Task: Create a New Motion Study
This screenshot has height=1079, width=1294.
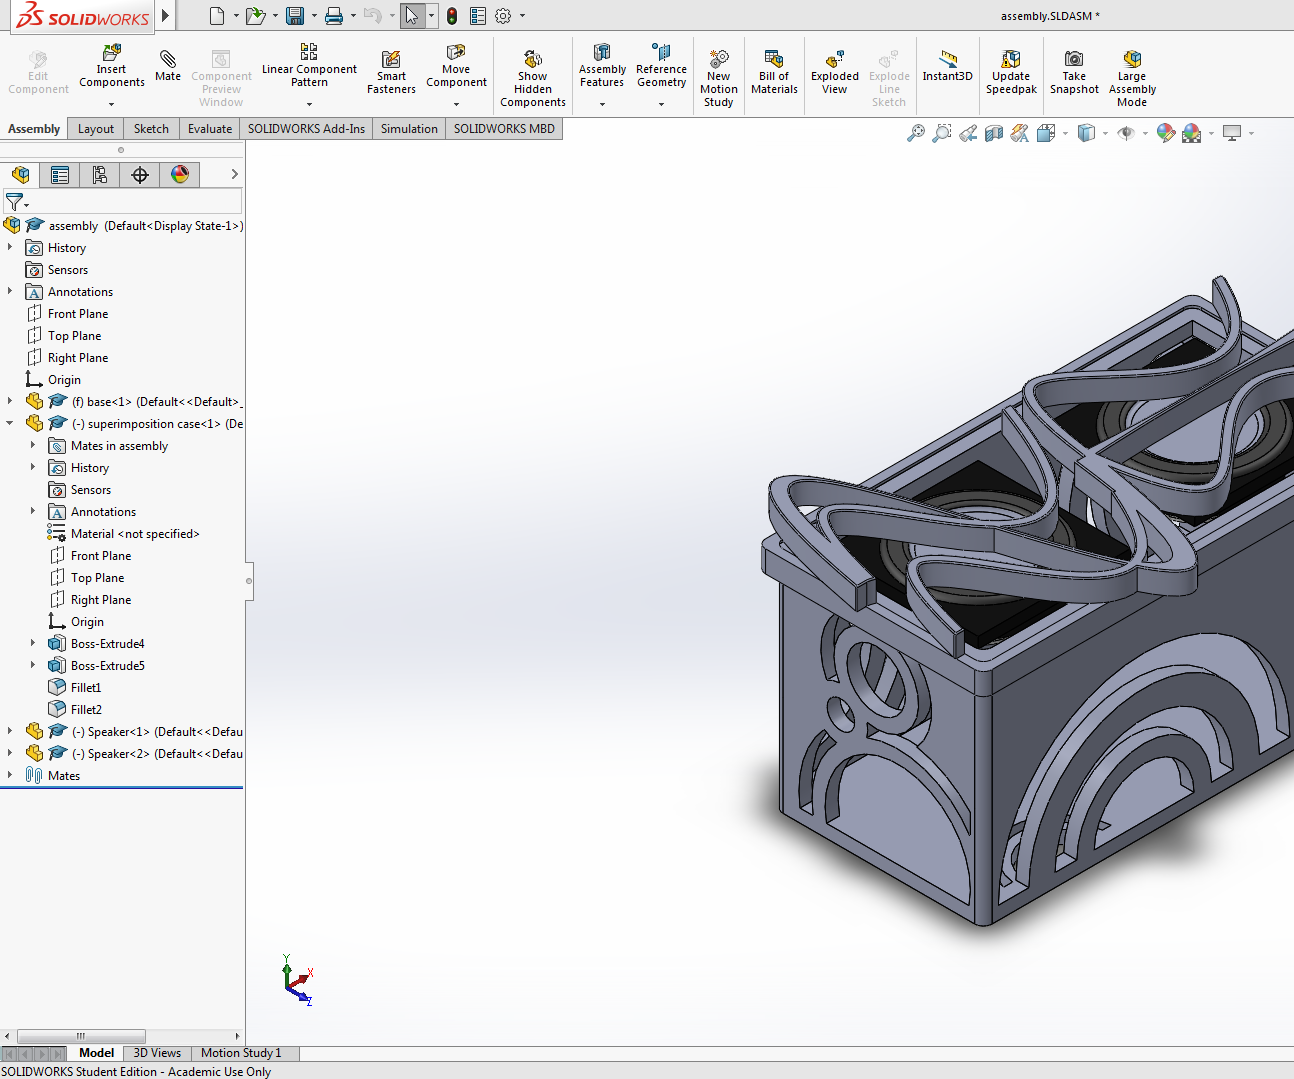Action: [x=719, y=78]
